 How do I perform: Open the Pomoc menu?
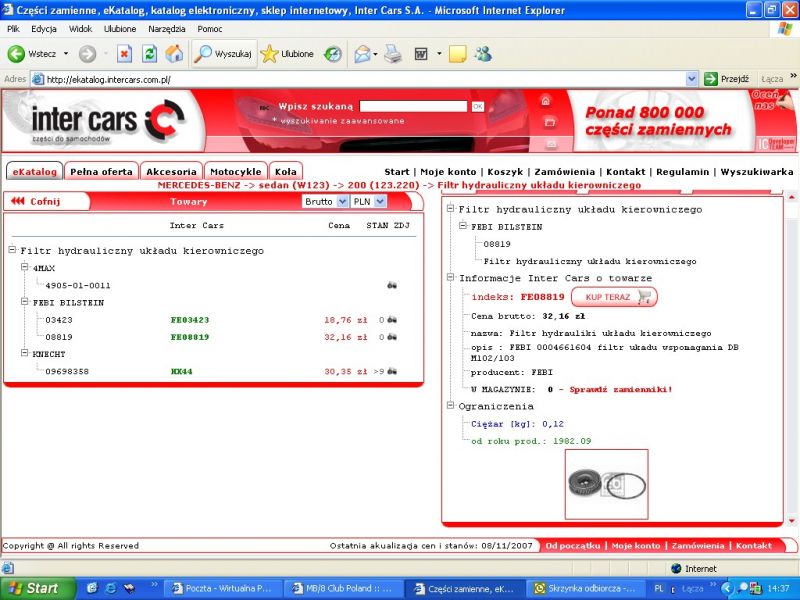pyautogui.click(x=209, y=29)
